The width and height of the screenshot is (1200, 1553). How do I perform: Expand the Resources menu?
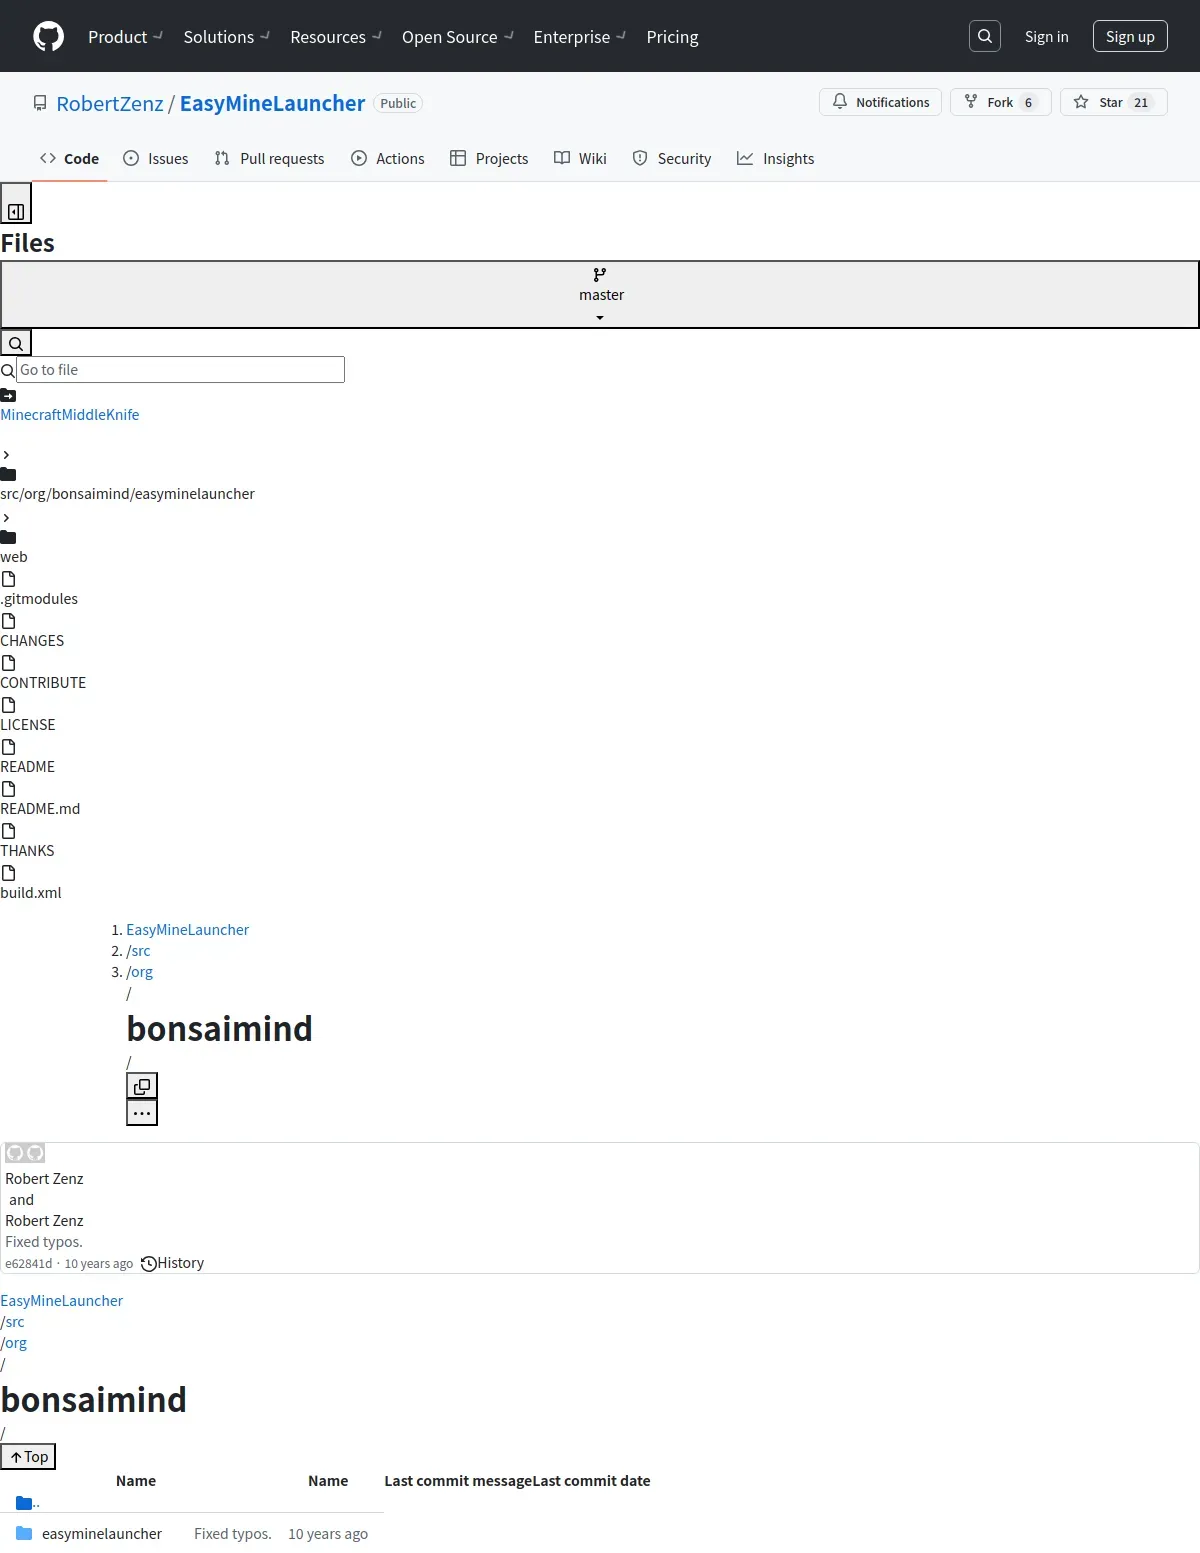(335, 37)
